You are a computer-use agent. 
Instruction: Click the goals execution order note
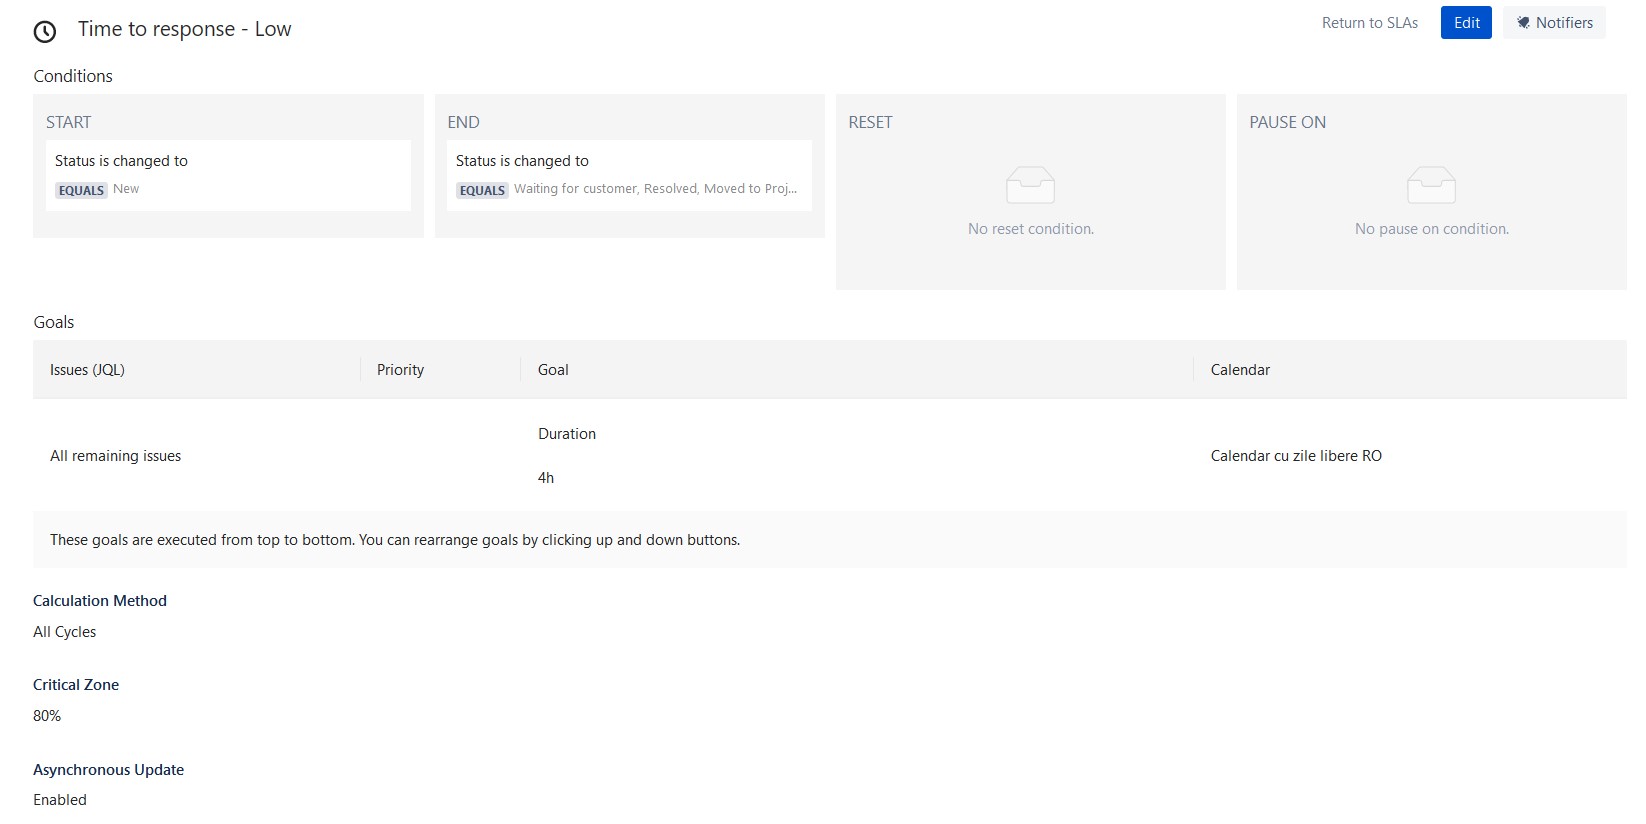coord(395,539)
